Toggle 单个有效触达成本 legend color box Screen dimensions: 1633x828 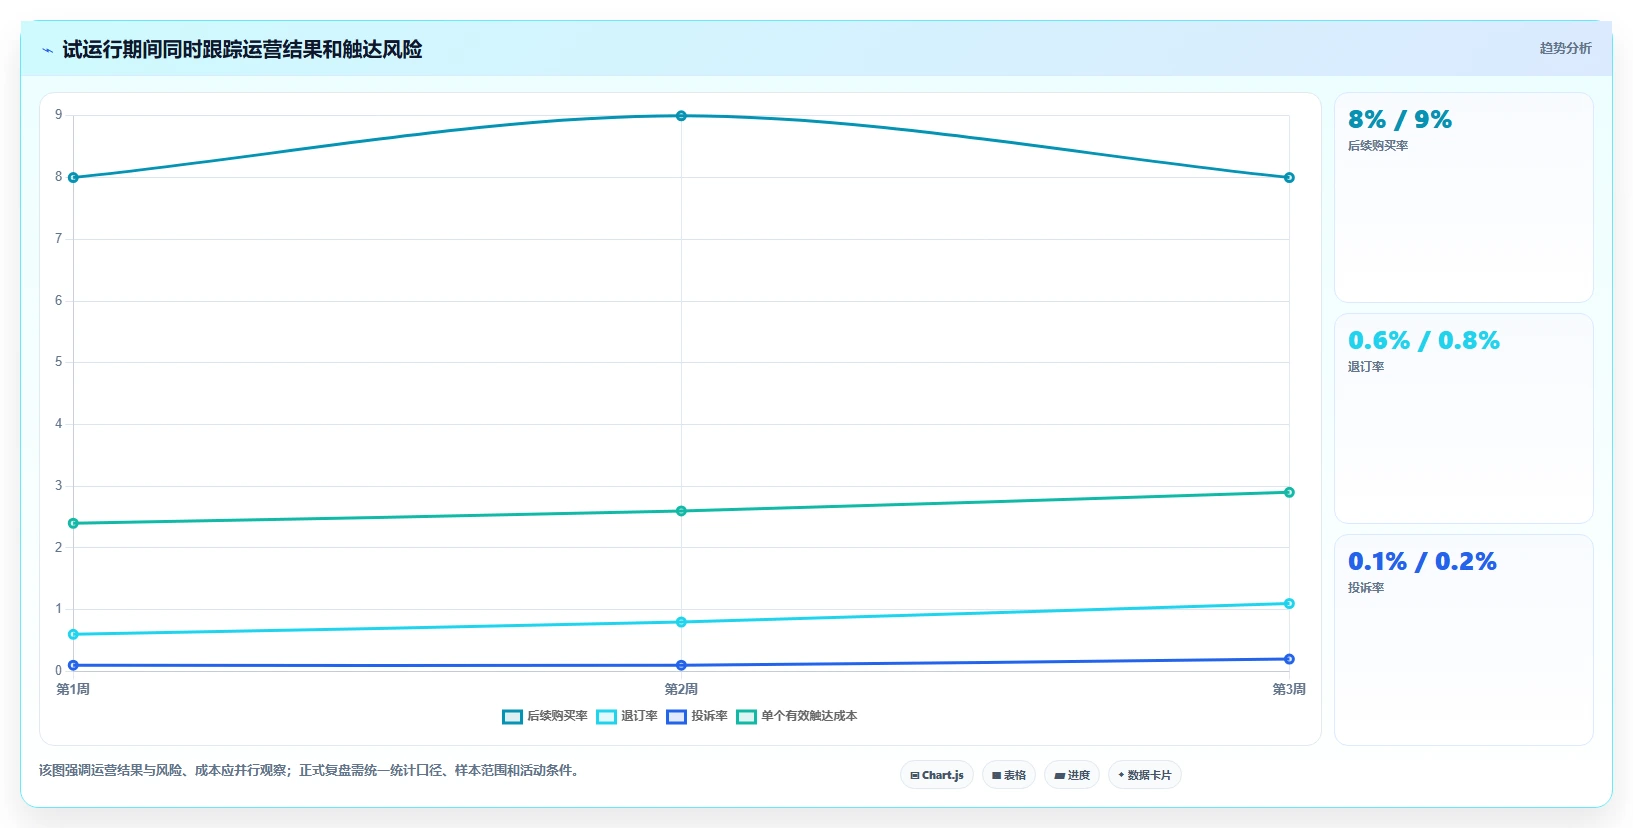(x=746, y=717)
